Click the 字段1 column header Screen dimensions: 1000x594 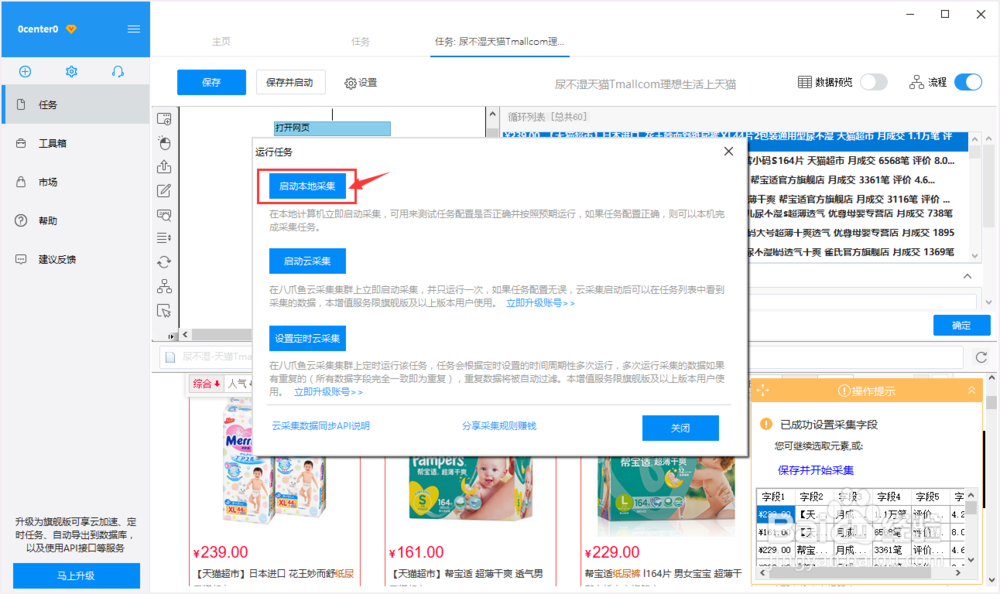click(x=774, y=496)
